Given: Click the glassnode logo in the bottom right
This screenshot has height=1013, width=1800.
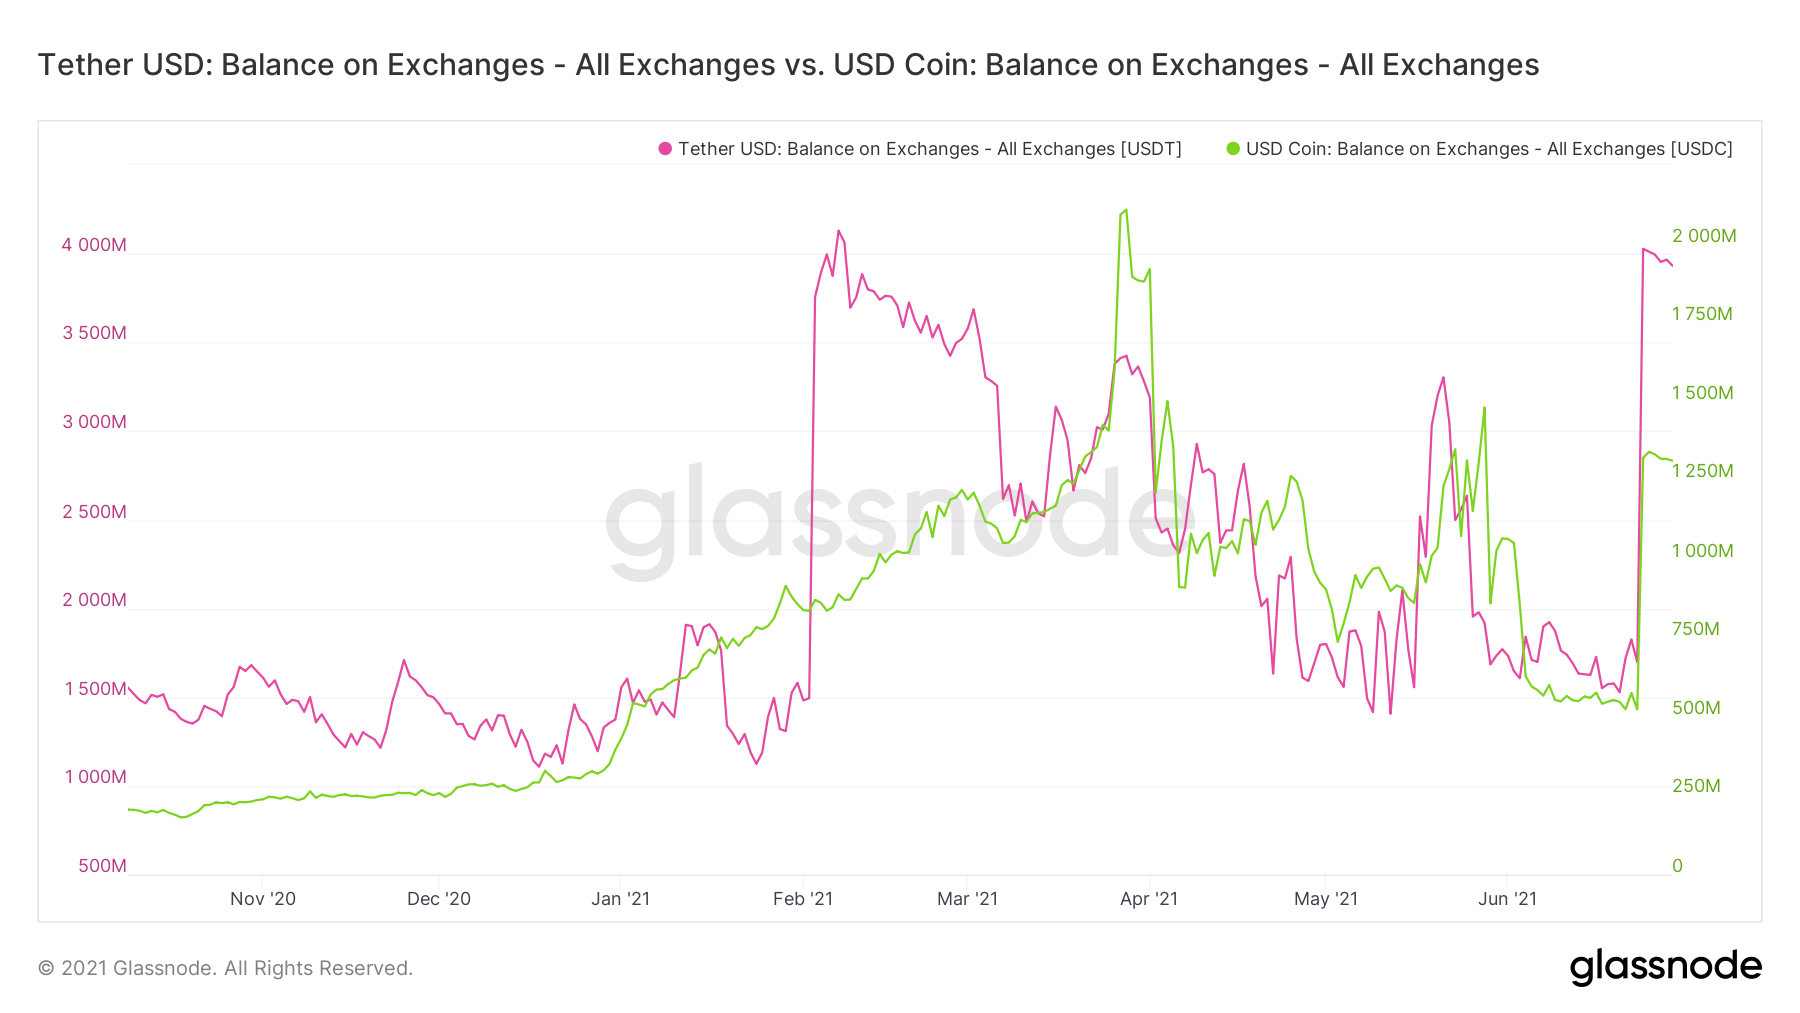Looking at the screenshot, I should pyautogui.click(x=1665, y=967).
